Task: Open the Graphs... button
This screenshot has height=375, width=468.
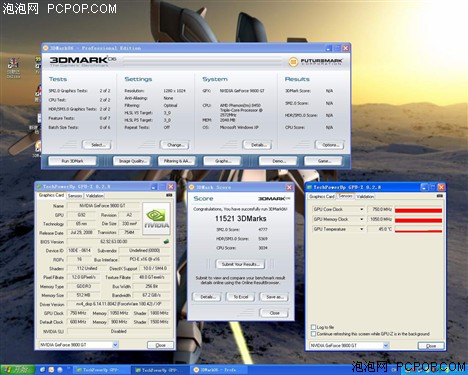Action: [222, 161]
